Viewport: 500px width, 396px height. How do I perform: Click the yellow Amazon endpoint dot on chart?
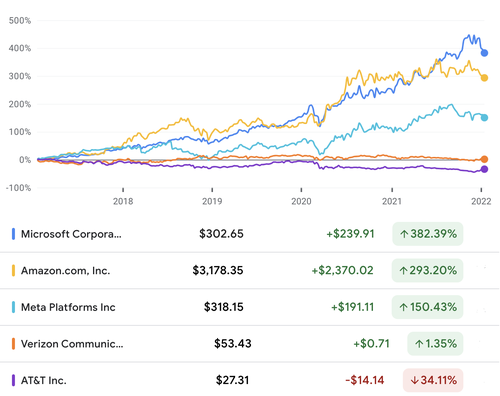coord(484,78)
